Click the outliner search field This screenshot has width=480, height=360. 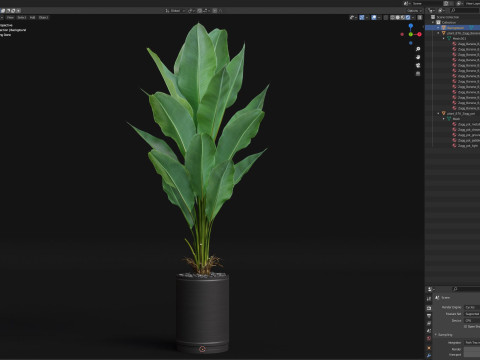coord(465,10)
